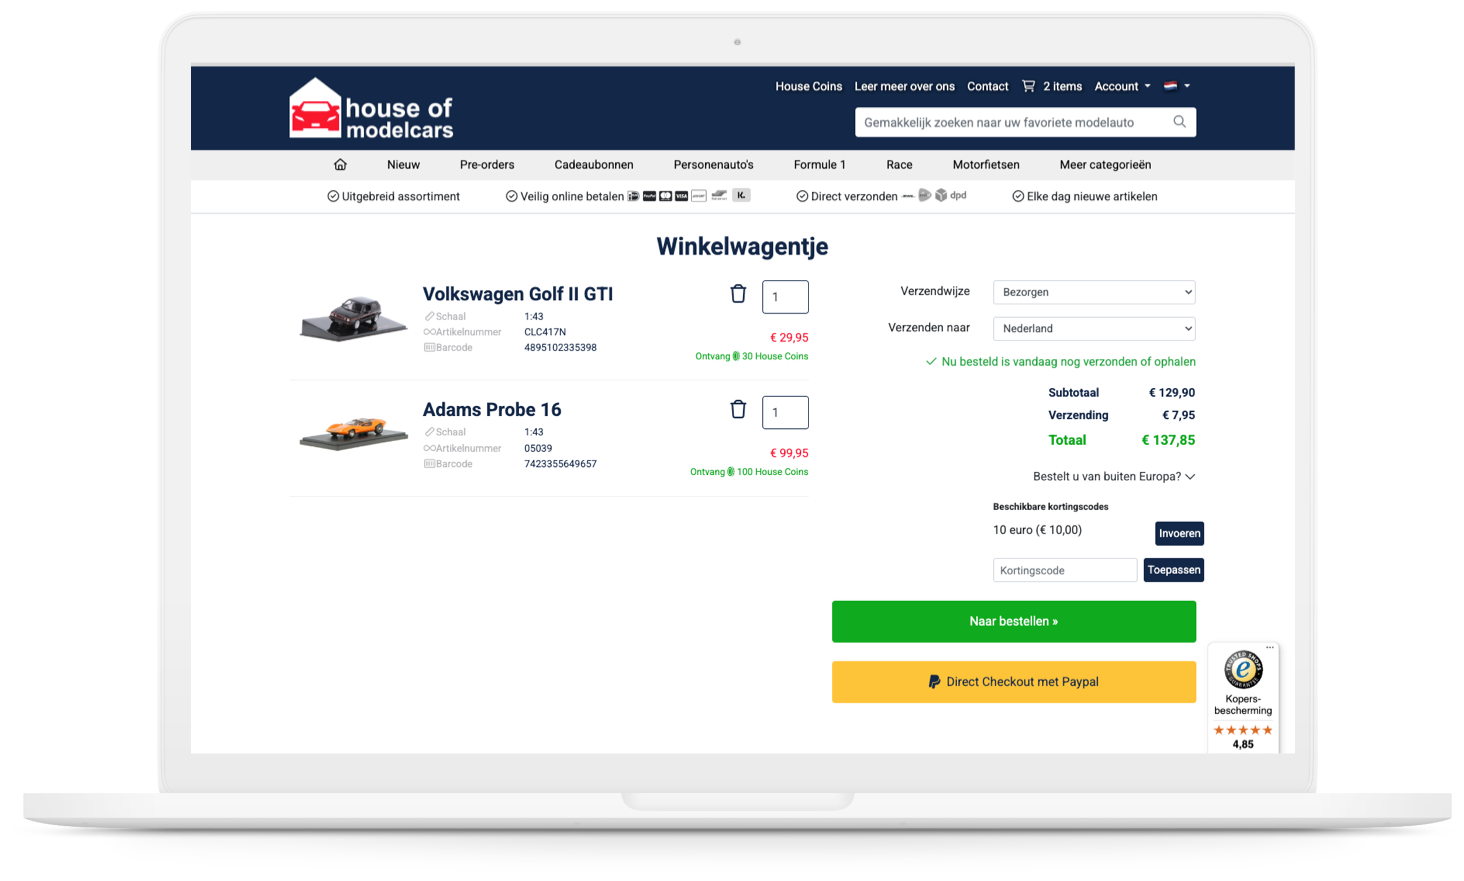This screenshot has width=1464, height=881.
Task: Open the shopping cart via cart icon
Action: click(x=1028, y=86)
